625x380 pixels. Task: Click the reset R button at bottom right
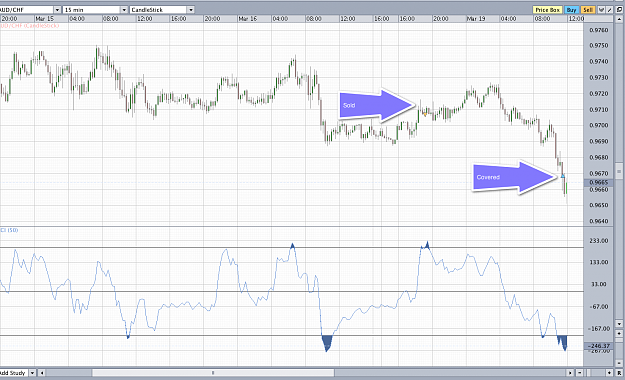620,373
